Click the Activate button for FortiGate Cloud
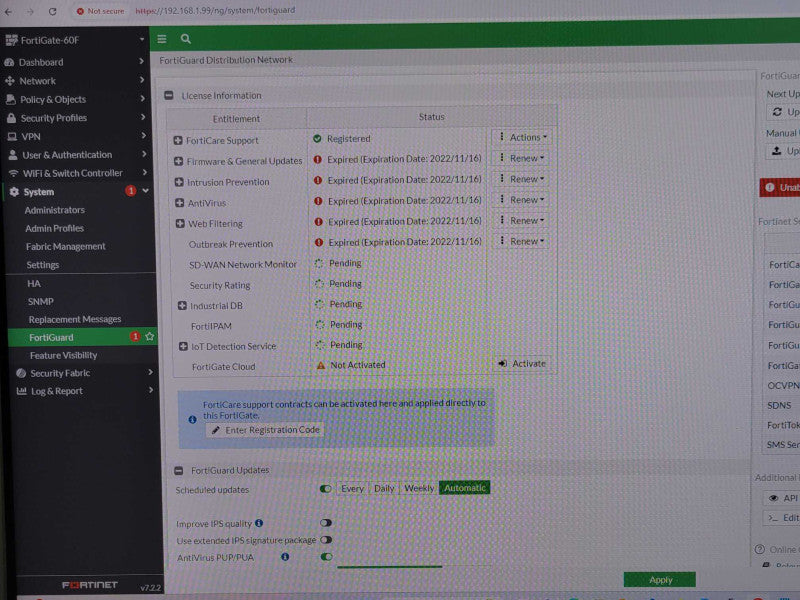Image resolution: width=800 pixels, height=600 pixels. (x=523, y=364)
